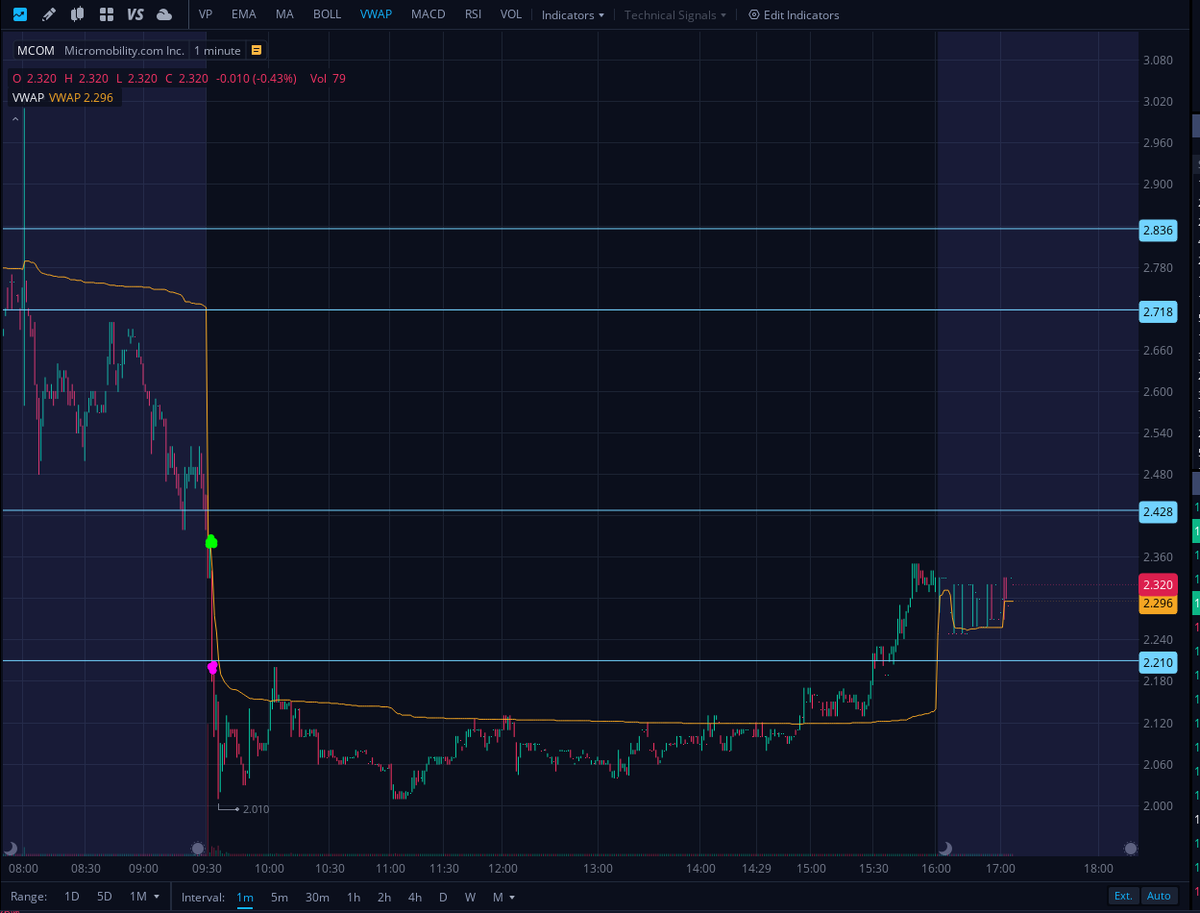Click the 09:30 time axis label
Screen dimensions: 1200x913
coord(206,868)
